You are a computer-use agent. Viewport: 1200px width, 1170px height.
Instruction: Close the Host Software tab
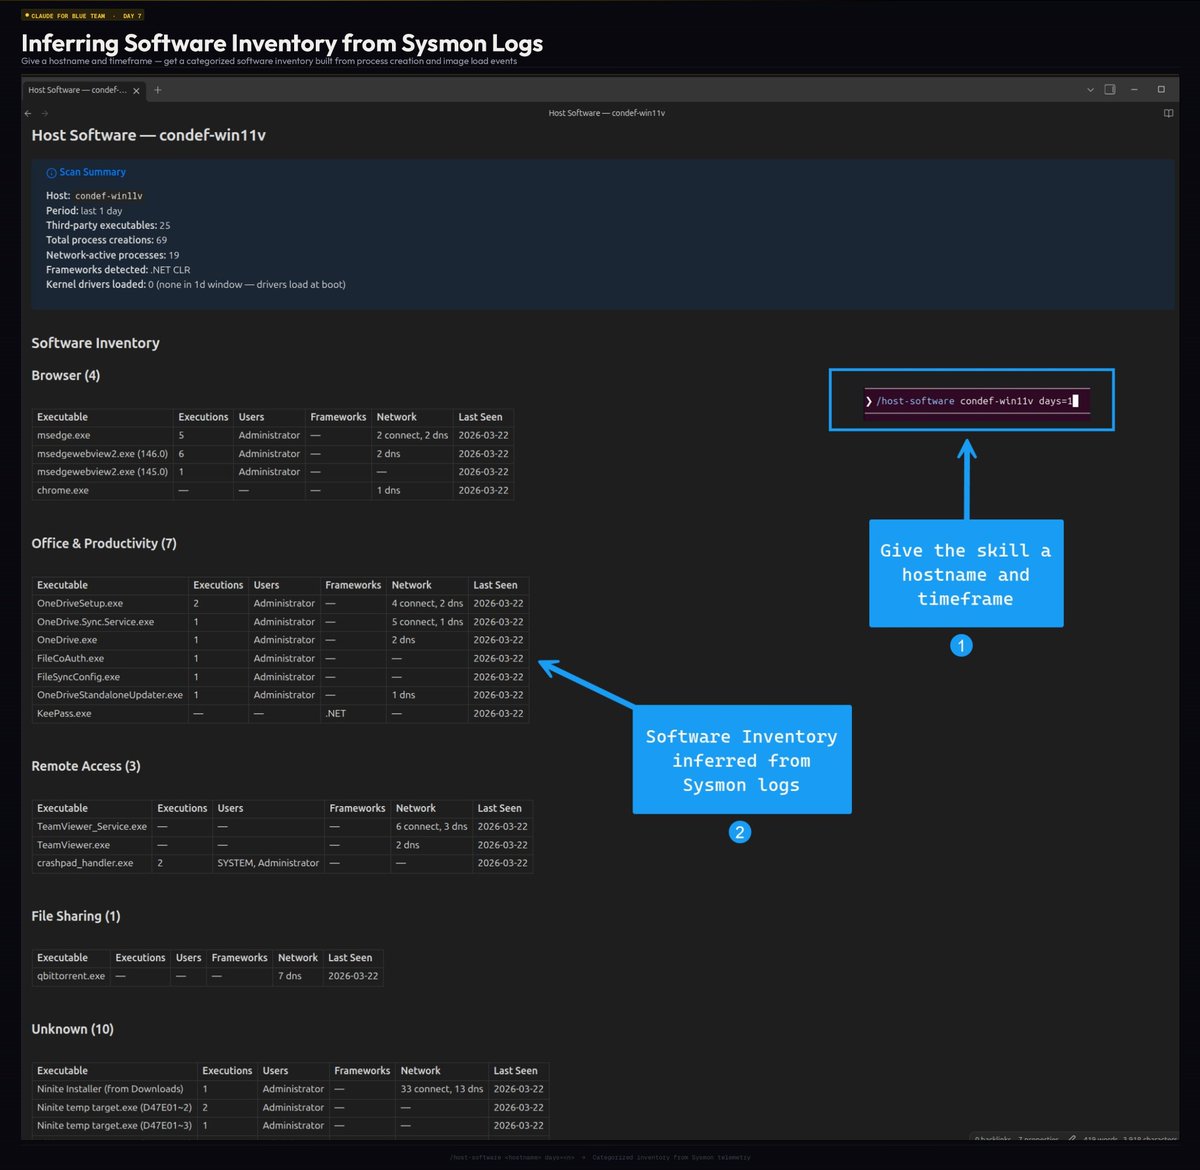coord(136,90)
